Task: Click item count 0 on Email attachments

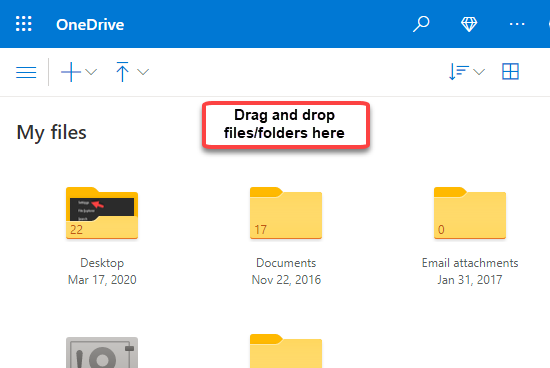Action: tap(441, 230)
